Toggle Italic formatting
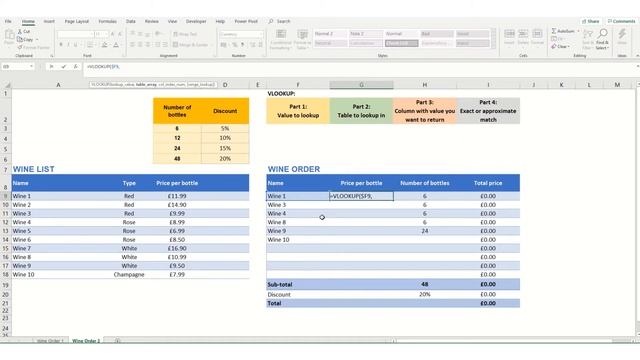Viewport: 640px width, 360px height. tap(68, 45)
